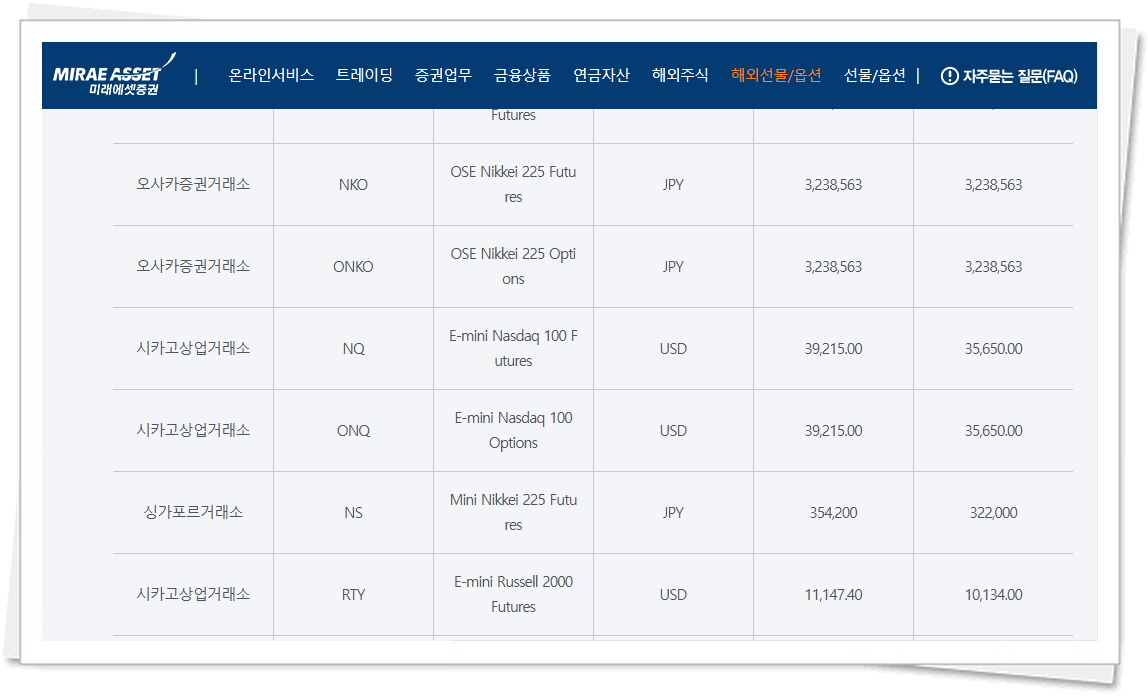Click the 11,147.40 margin value

click(x=833, y=595)
